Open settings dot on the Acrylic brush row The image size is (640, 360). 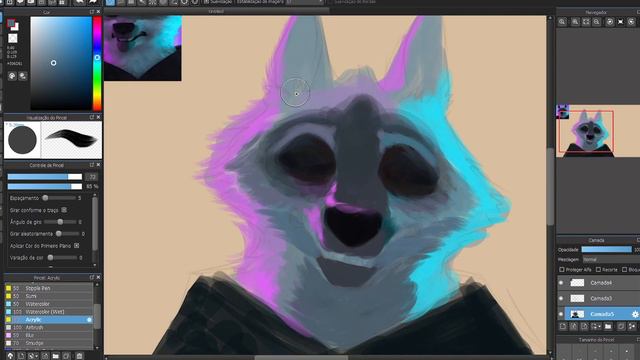89,320
